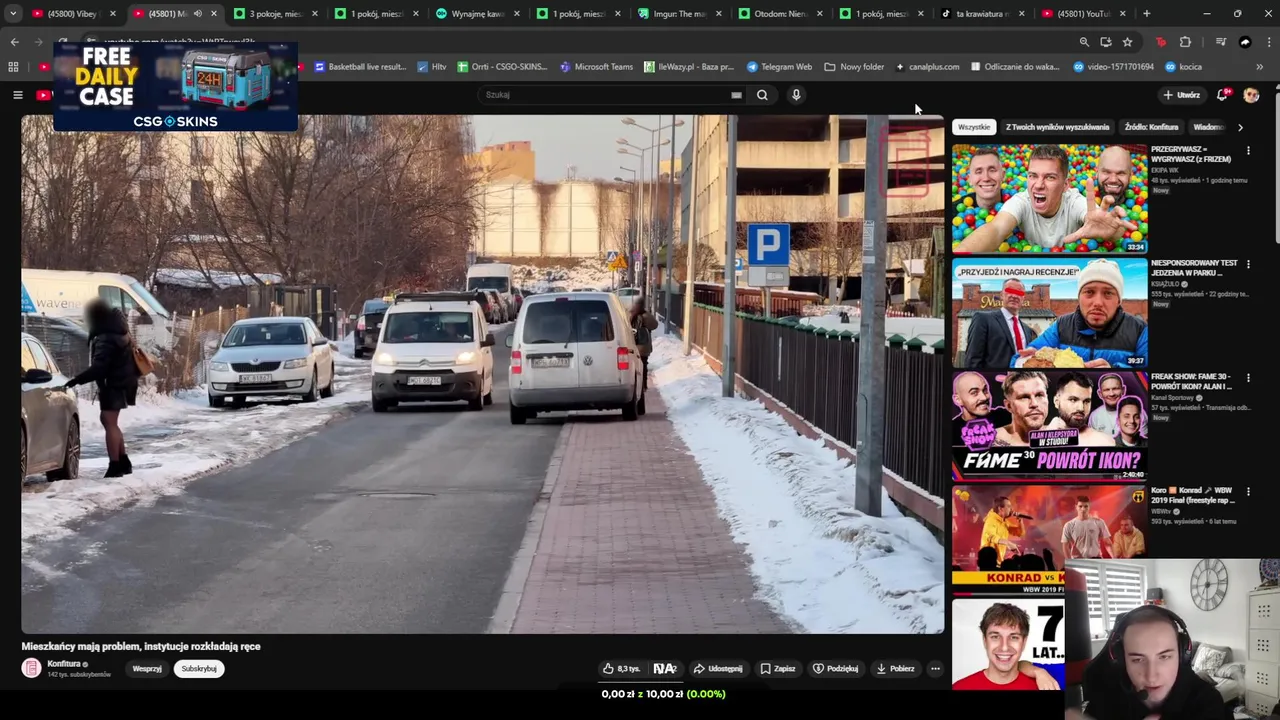This screenshot has height=720, width=1280.
Task: Select the Źródło: Konfitura chip
Action: 1151,127
